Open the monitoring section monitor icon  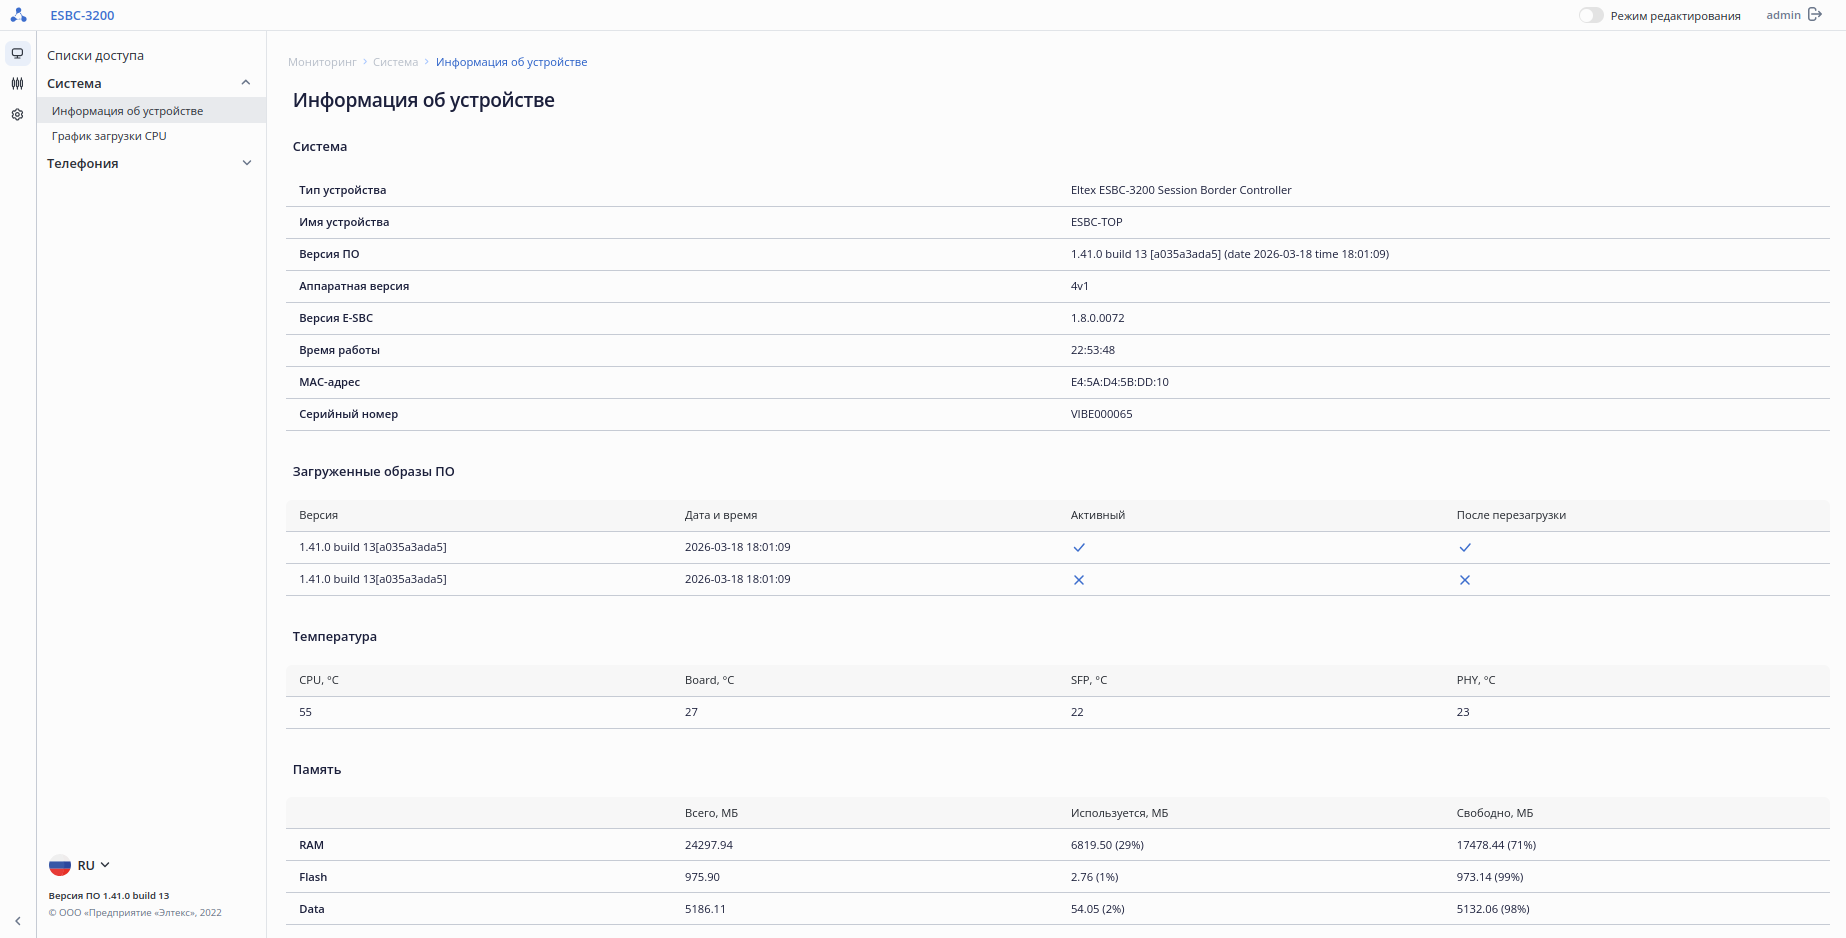(17, 54)
